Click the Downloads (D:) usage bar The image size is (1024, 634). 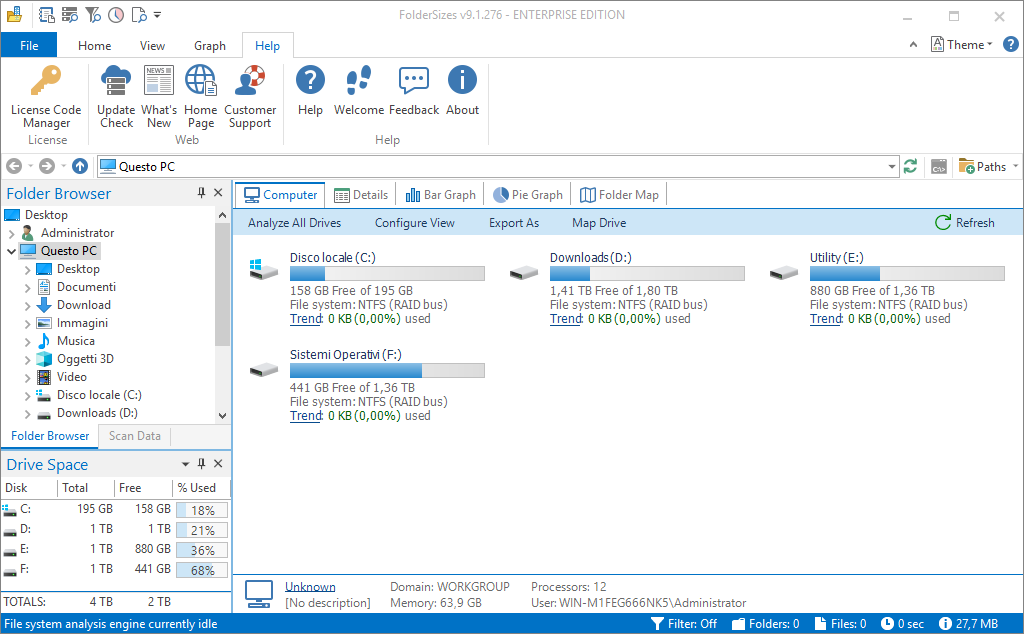point(647,274)
